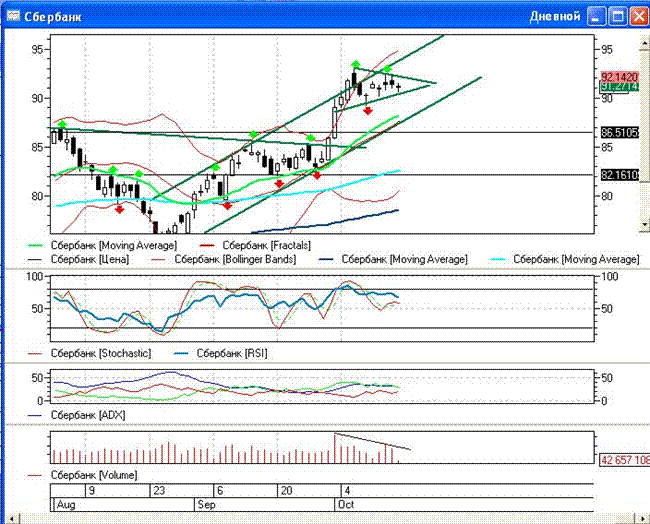
Task: Select the Сбербанк [Fractals] legend entry
Action: 255,245
